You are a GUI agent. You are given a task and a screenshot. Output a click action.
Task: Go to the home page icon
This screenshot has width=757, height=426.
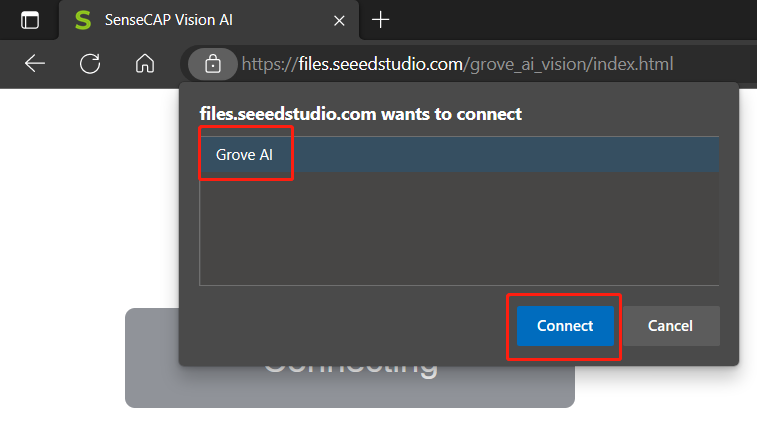pos(145,64)
